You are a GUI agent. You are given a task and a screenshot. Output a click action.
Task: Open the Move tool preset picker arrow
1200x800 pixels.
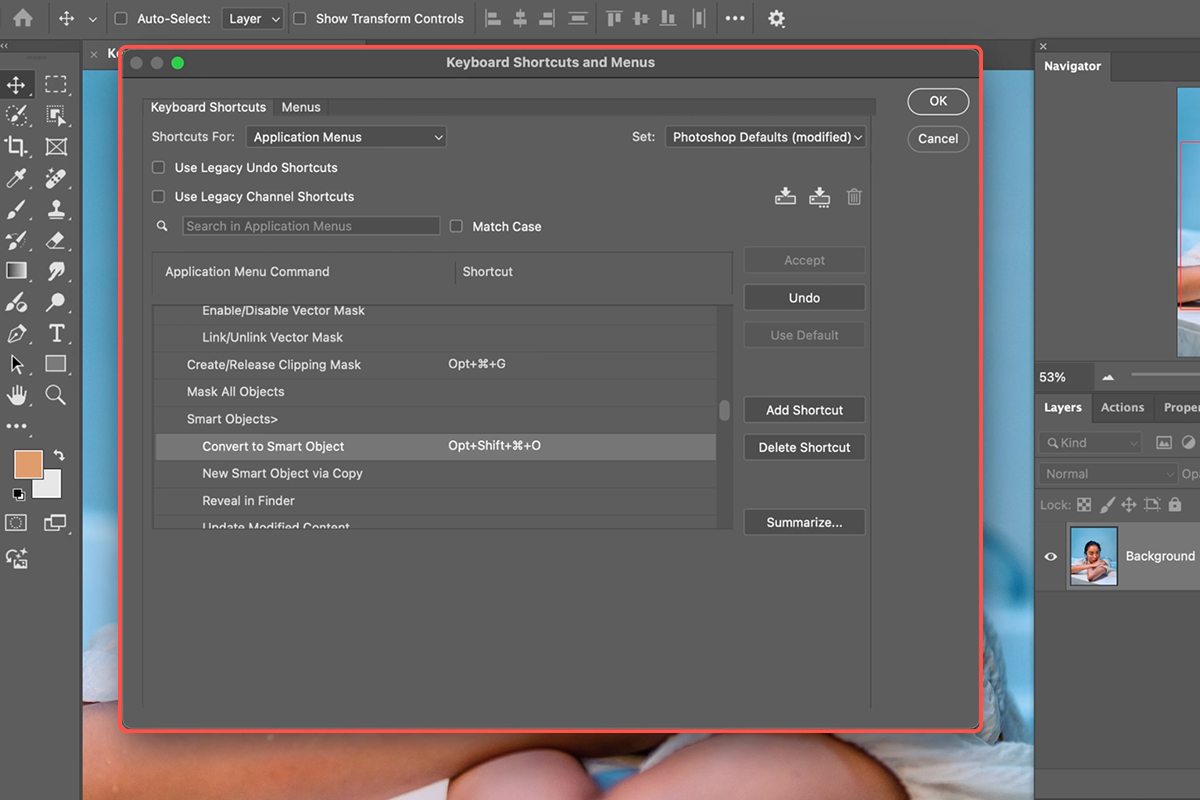point(93,18)
